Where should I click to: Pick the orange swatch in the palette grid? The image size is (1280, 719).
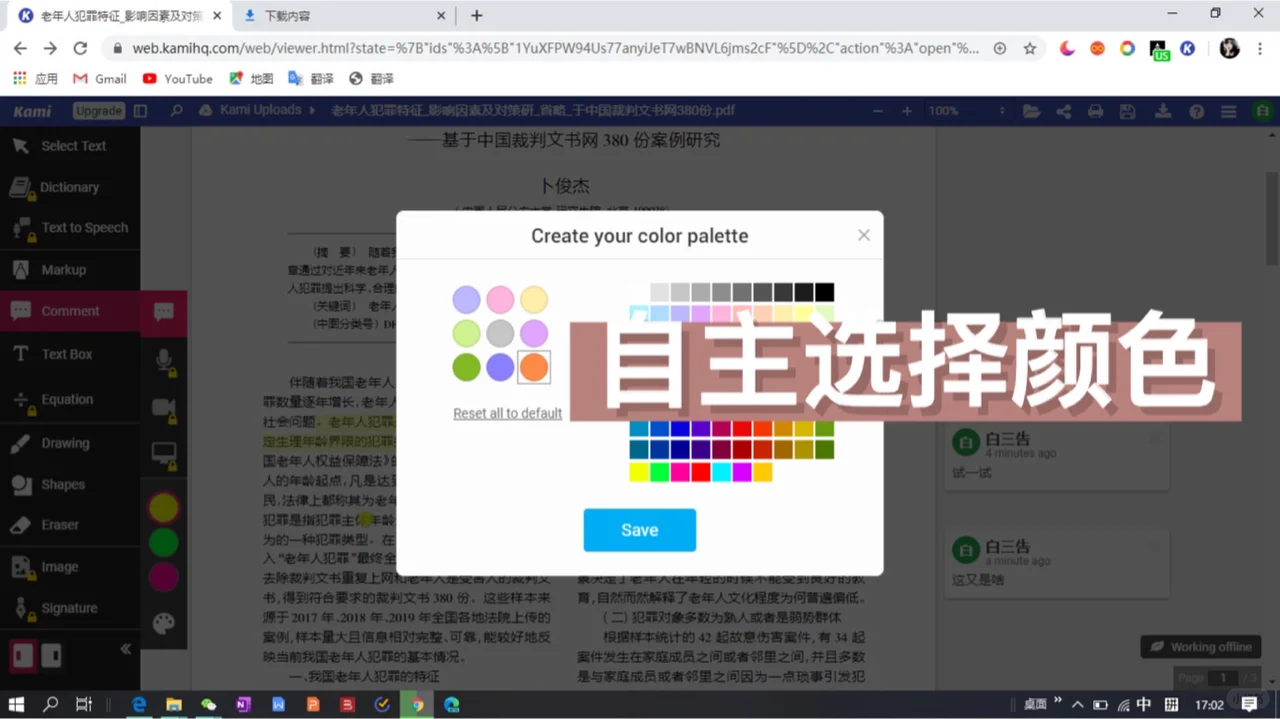(533, 367)
